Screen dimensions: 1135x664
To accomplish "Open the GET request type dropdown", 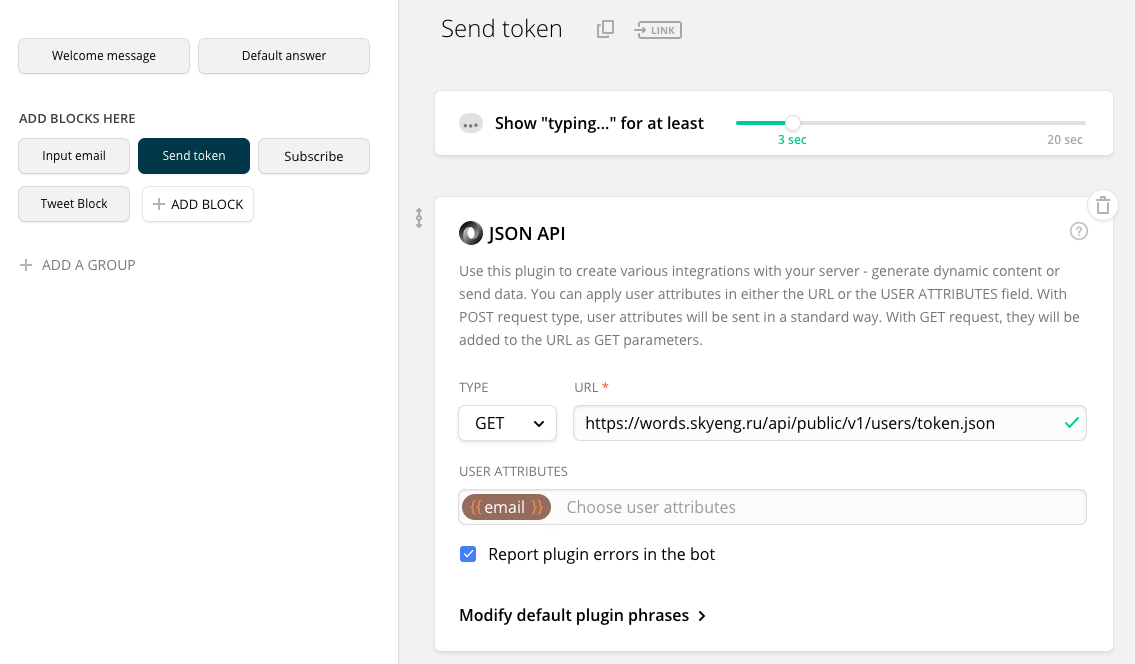I will (x=507, y=423).
